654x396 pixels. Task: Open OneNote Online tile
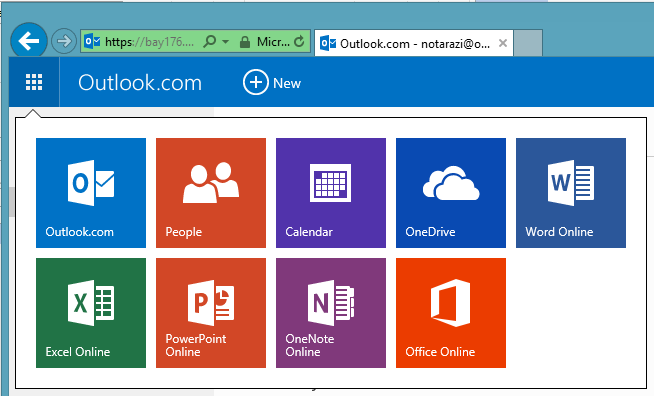coord(331,313)
